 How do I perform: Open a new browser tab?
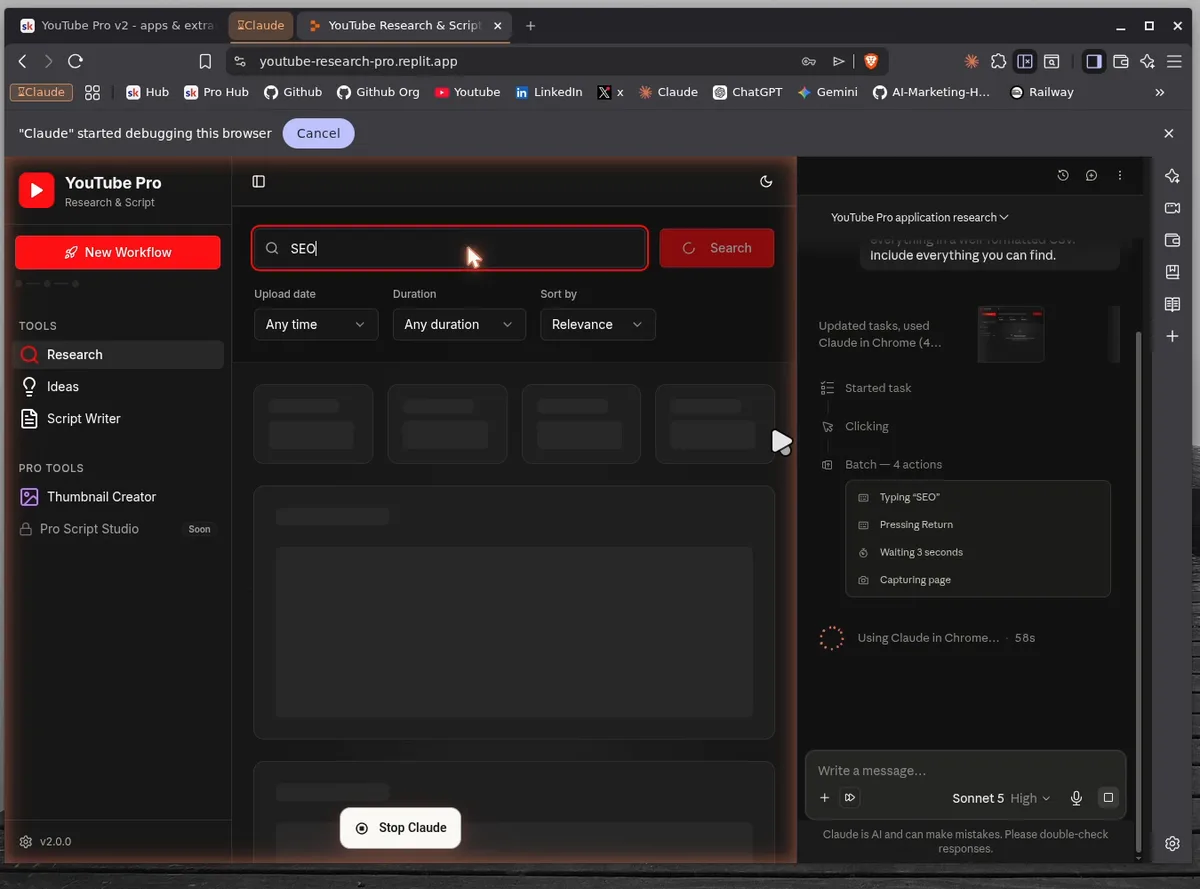(531, 25)
